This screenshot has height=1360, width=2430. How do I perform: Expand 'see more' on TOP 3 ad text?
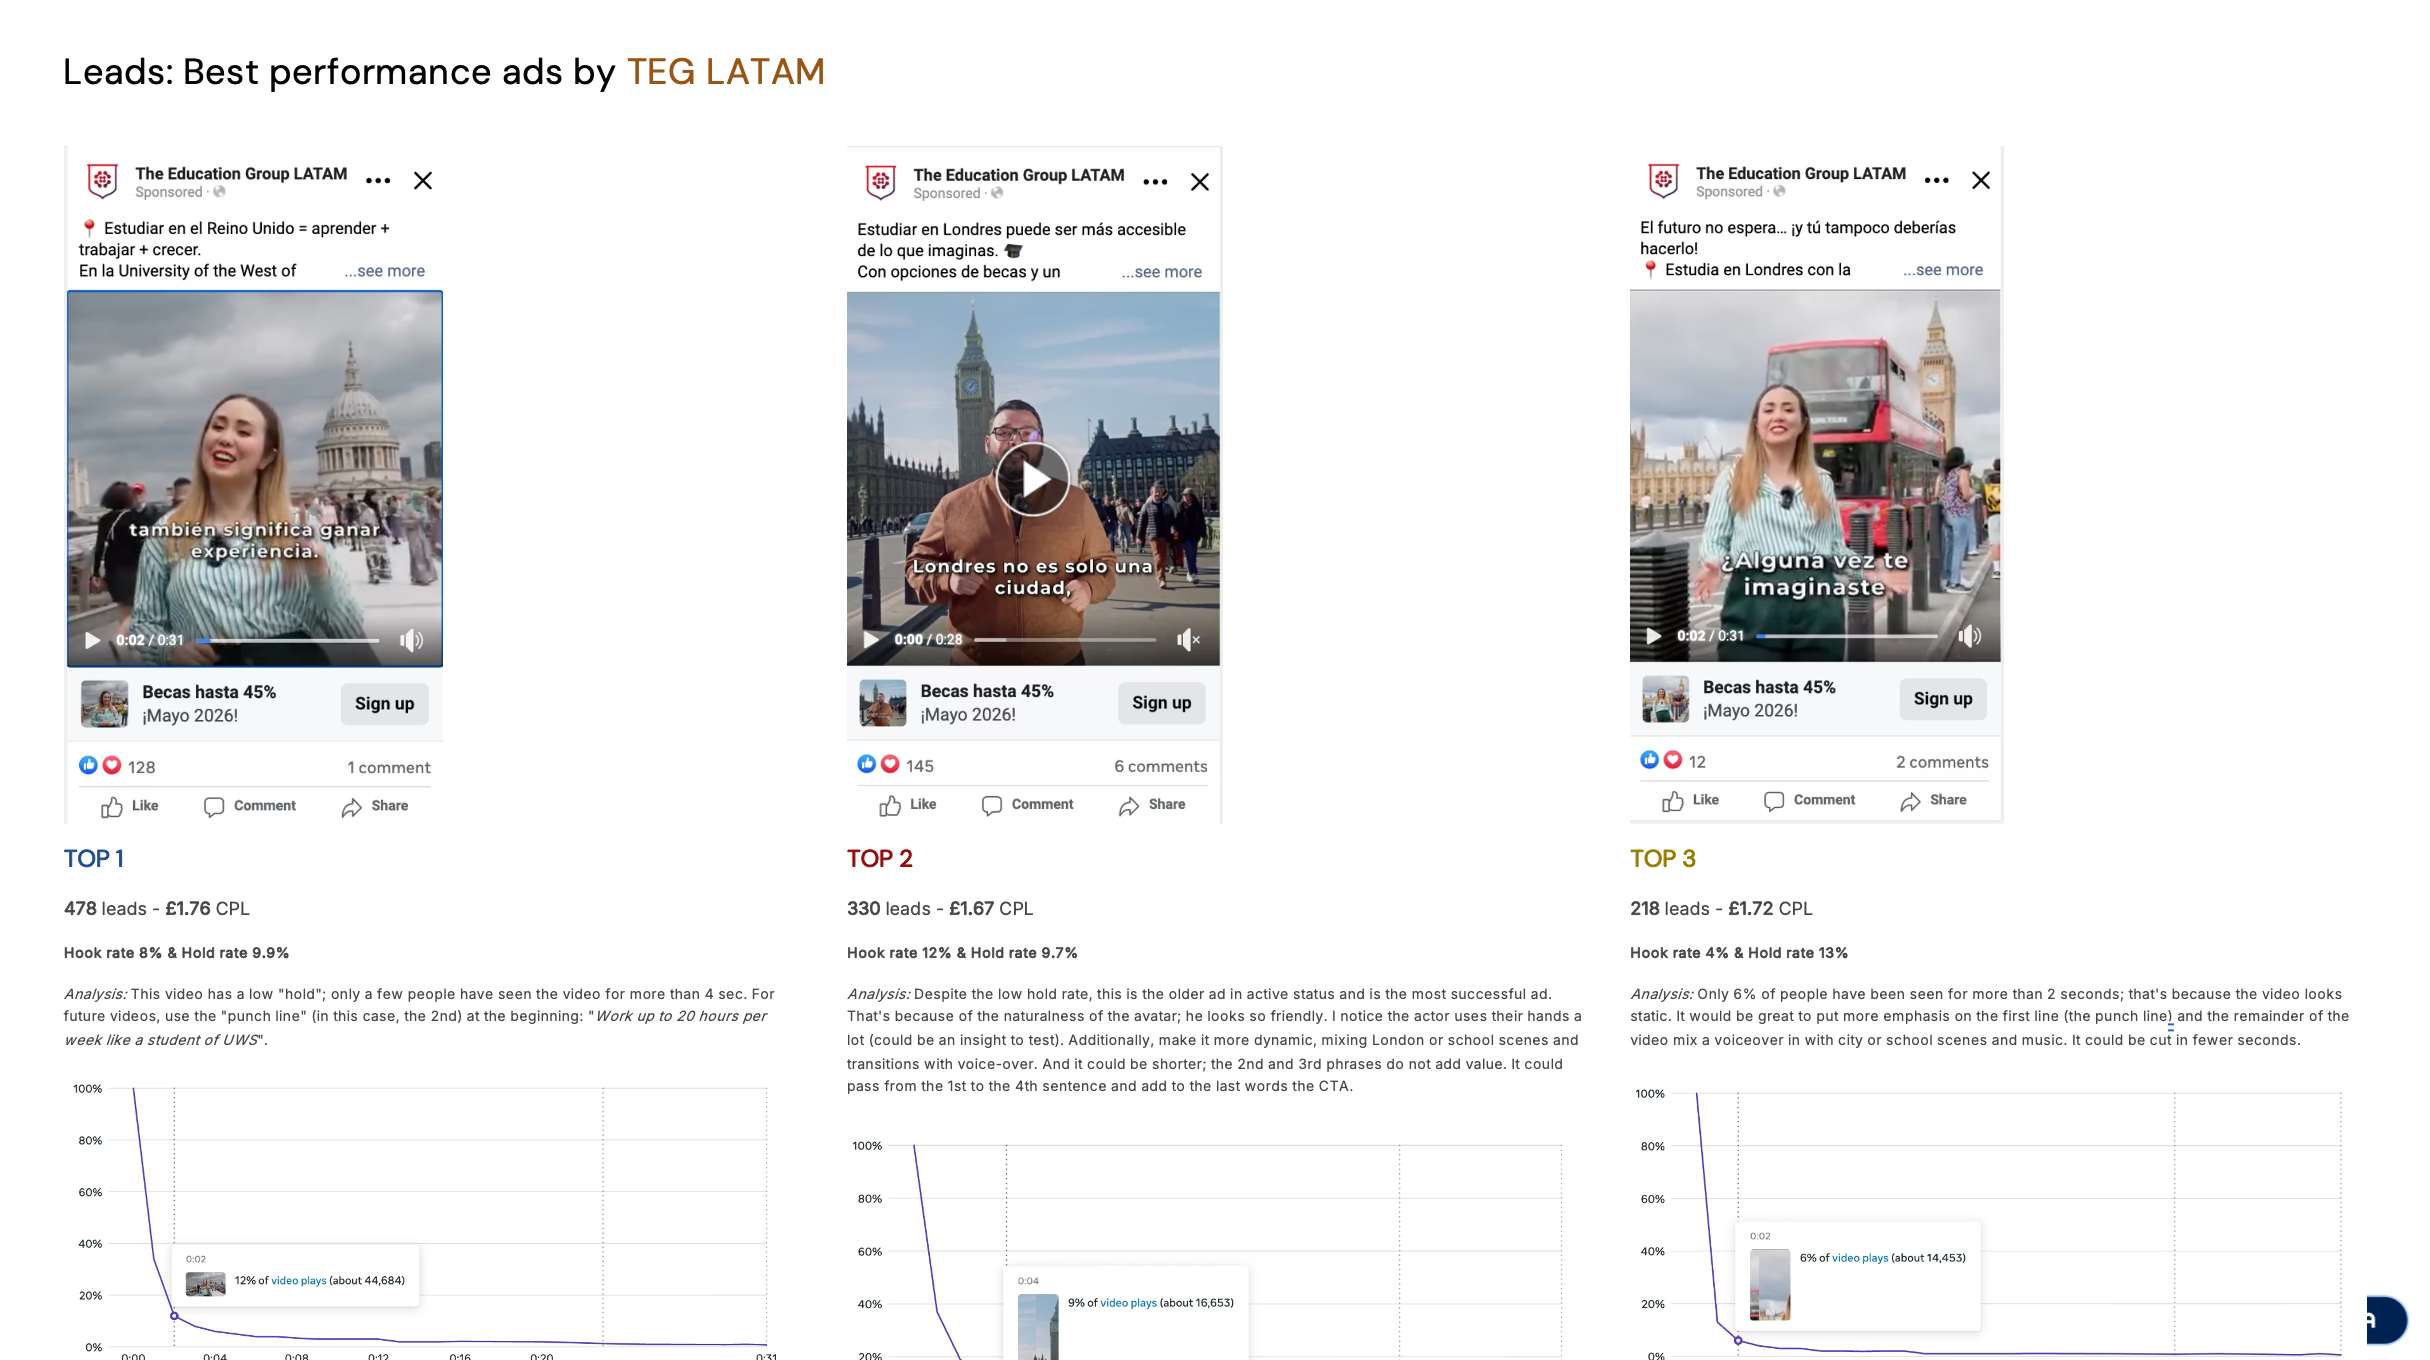click(x=1943, y=270)
